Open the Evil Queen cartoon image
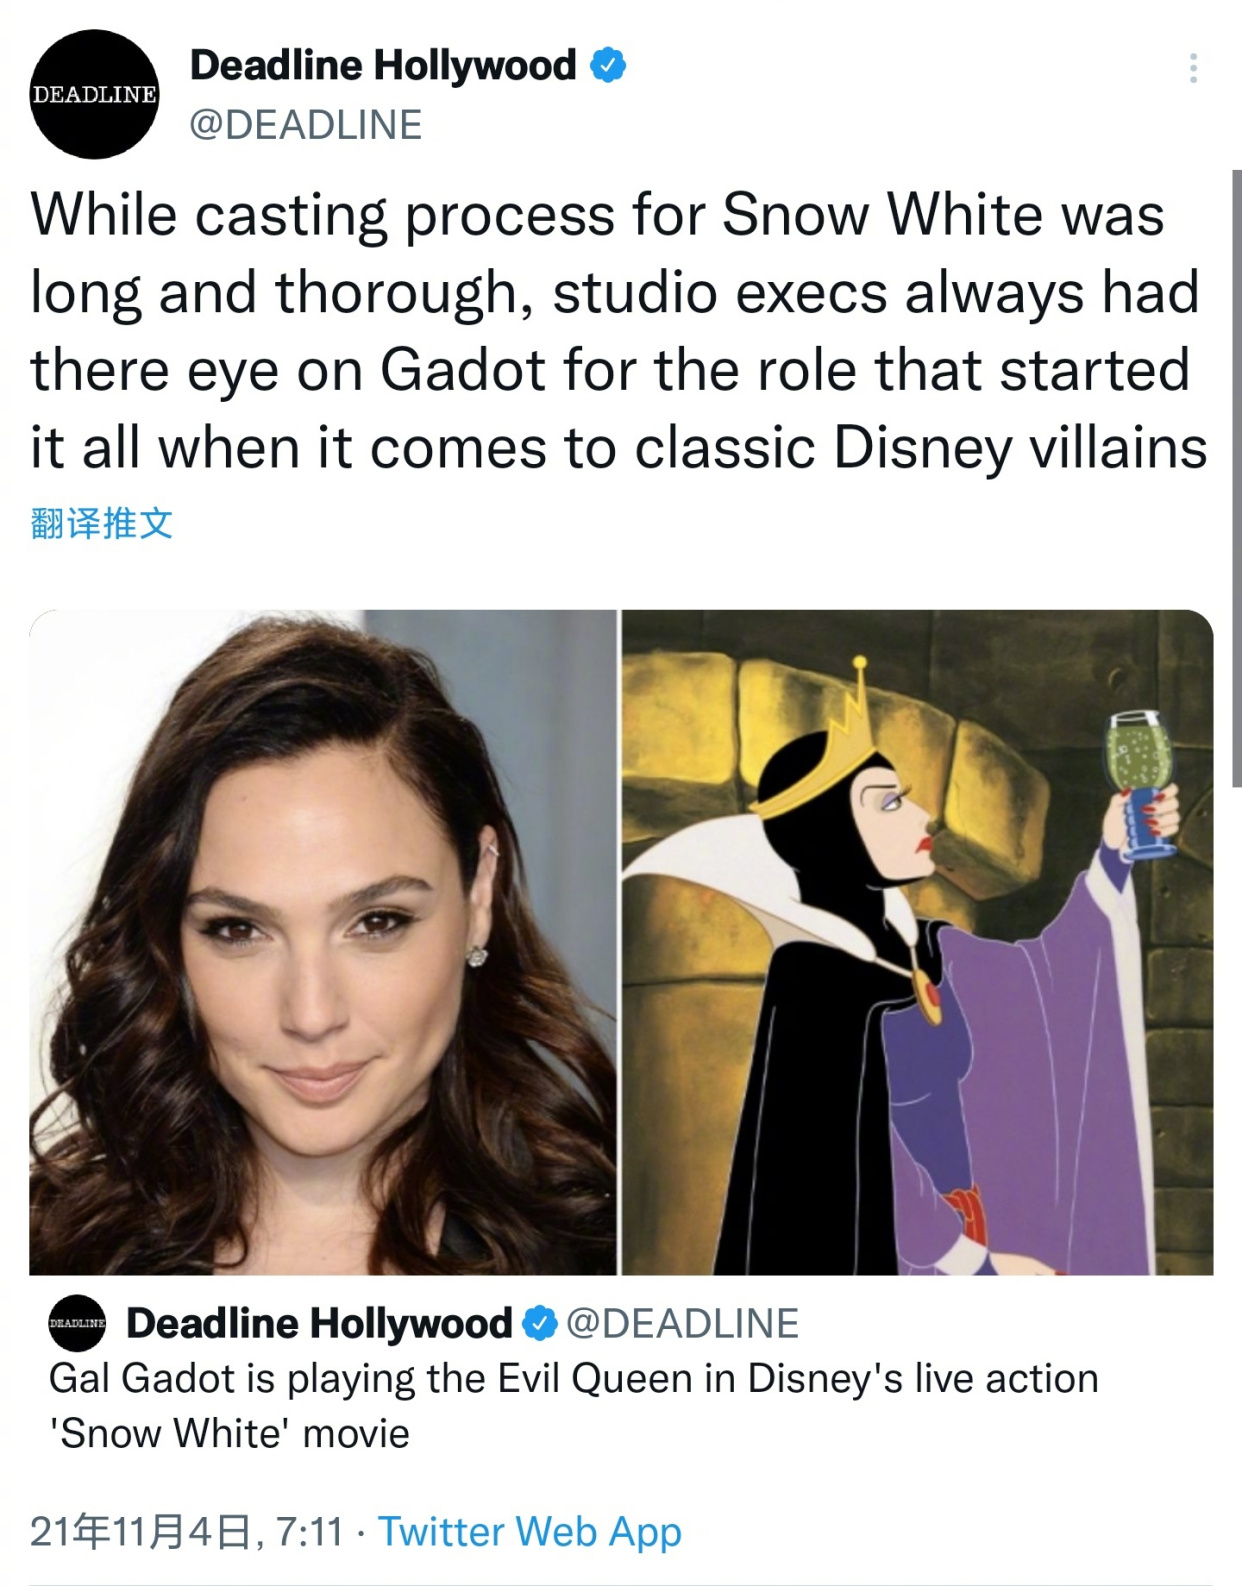This screenshot has width=1242, height=1586. tap(918, 942)
